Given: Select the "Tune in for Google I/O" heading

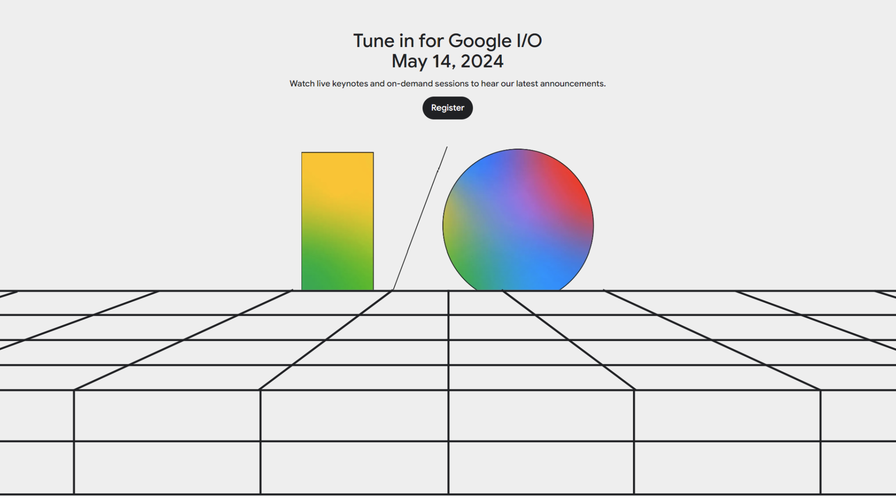Looking at the screenshot, I should point(447,41).
